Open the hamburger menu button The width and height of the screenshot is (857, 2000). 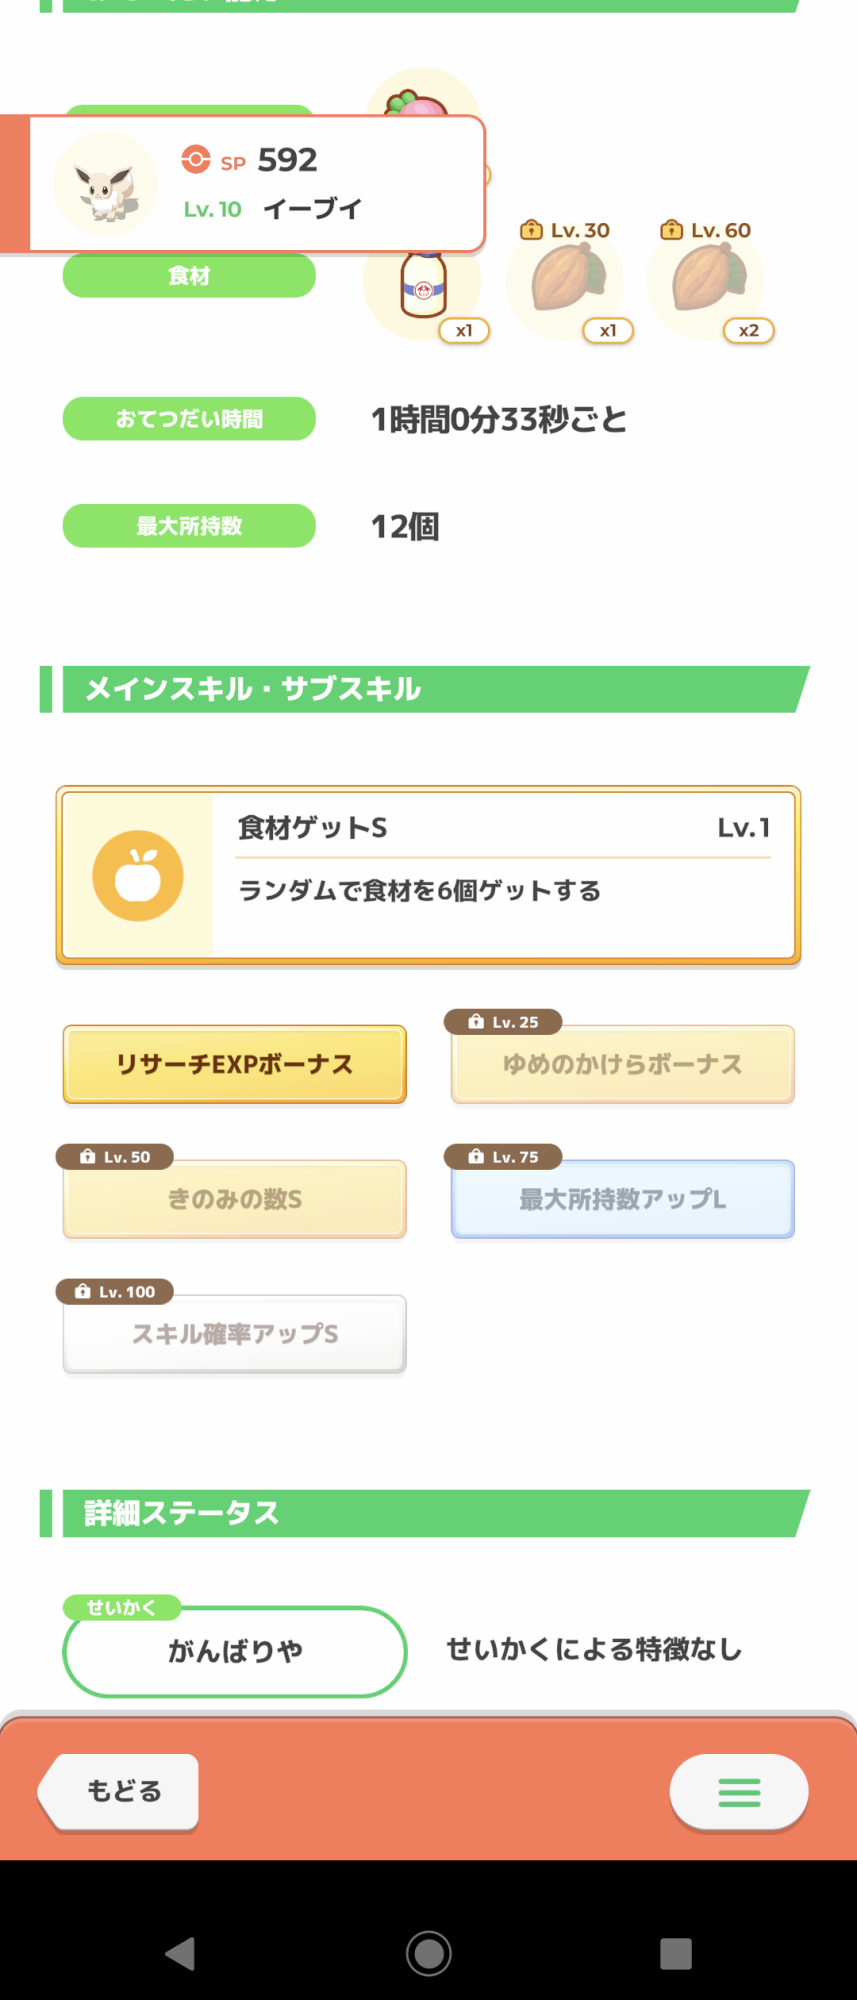(739, 1792)
